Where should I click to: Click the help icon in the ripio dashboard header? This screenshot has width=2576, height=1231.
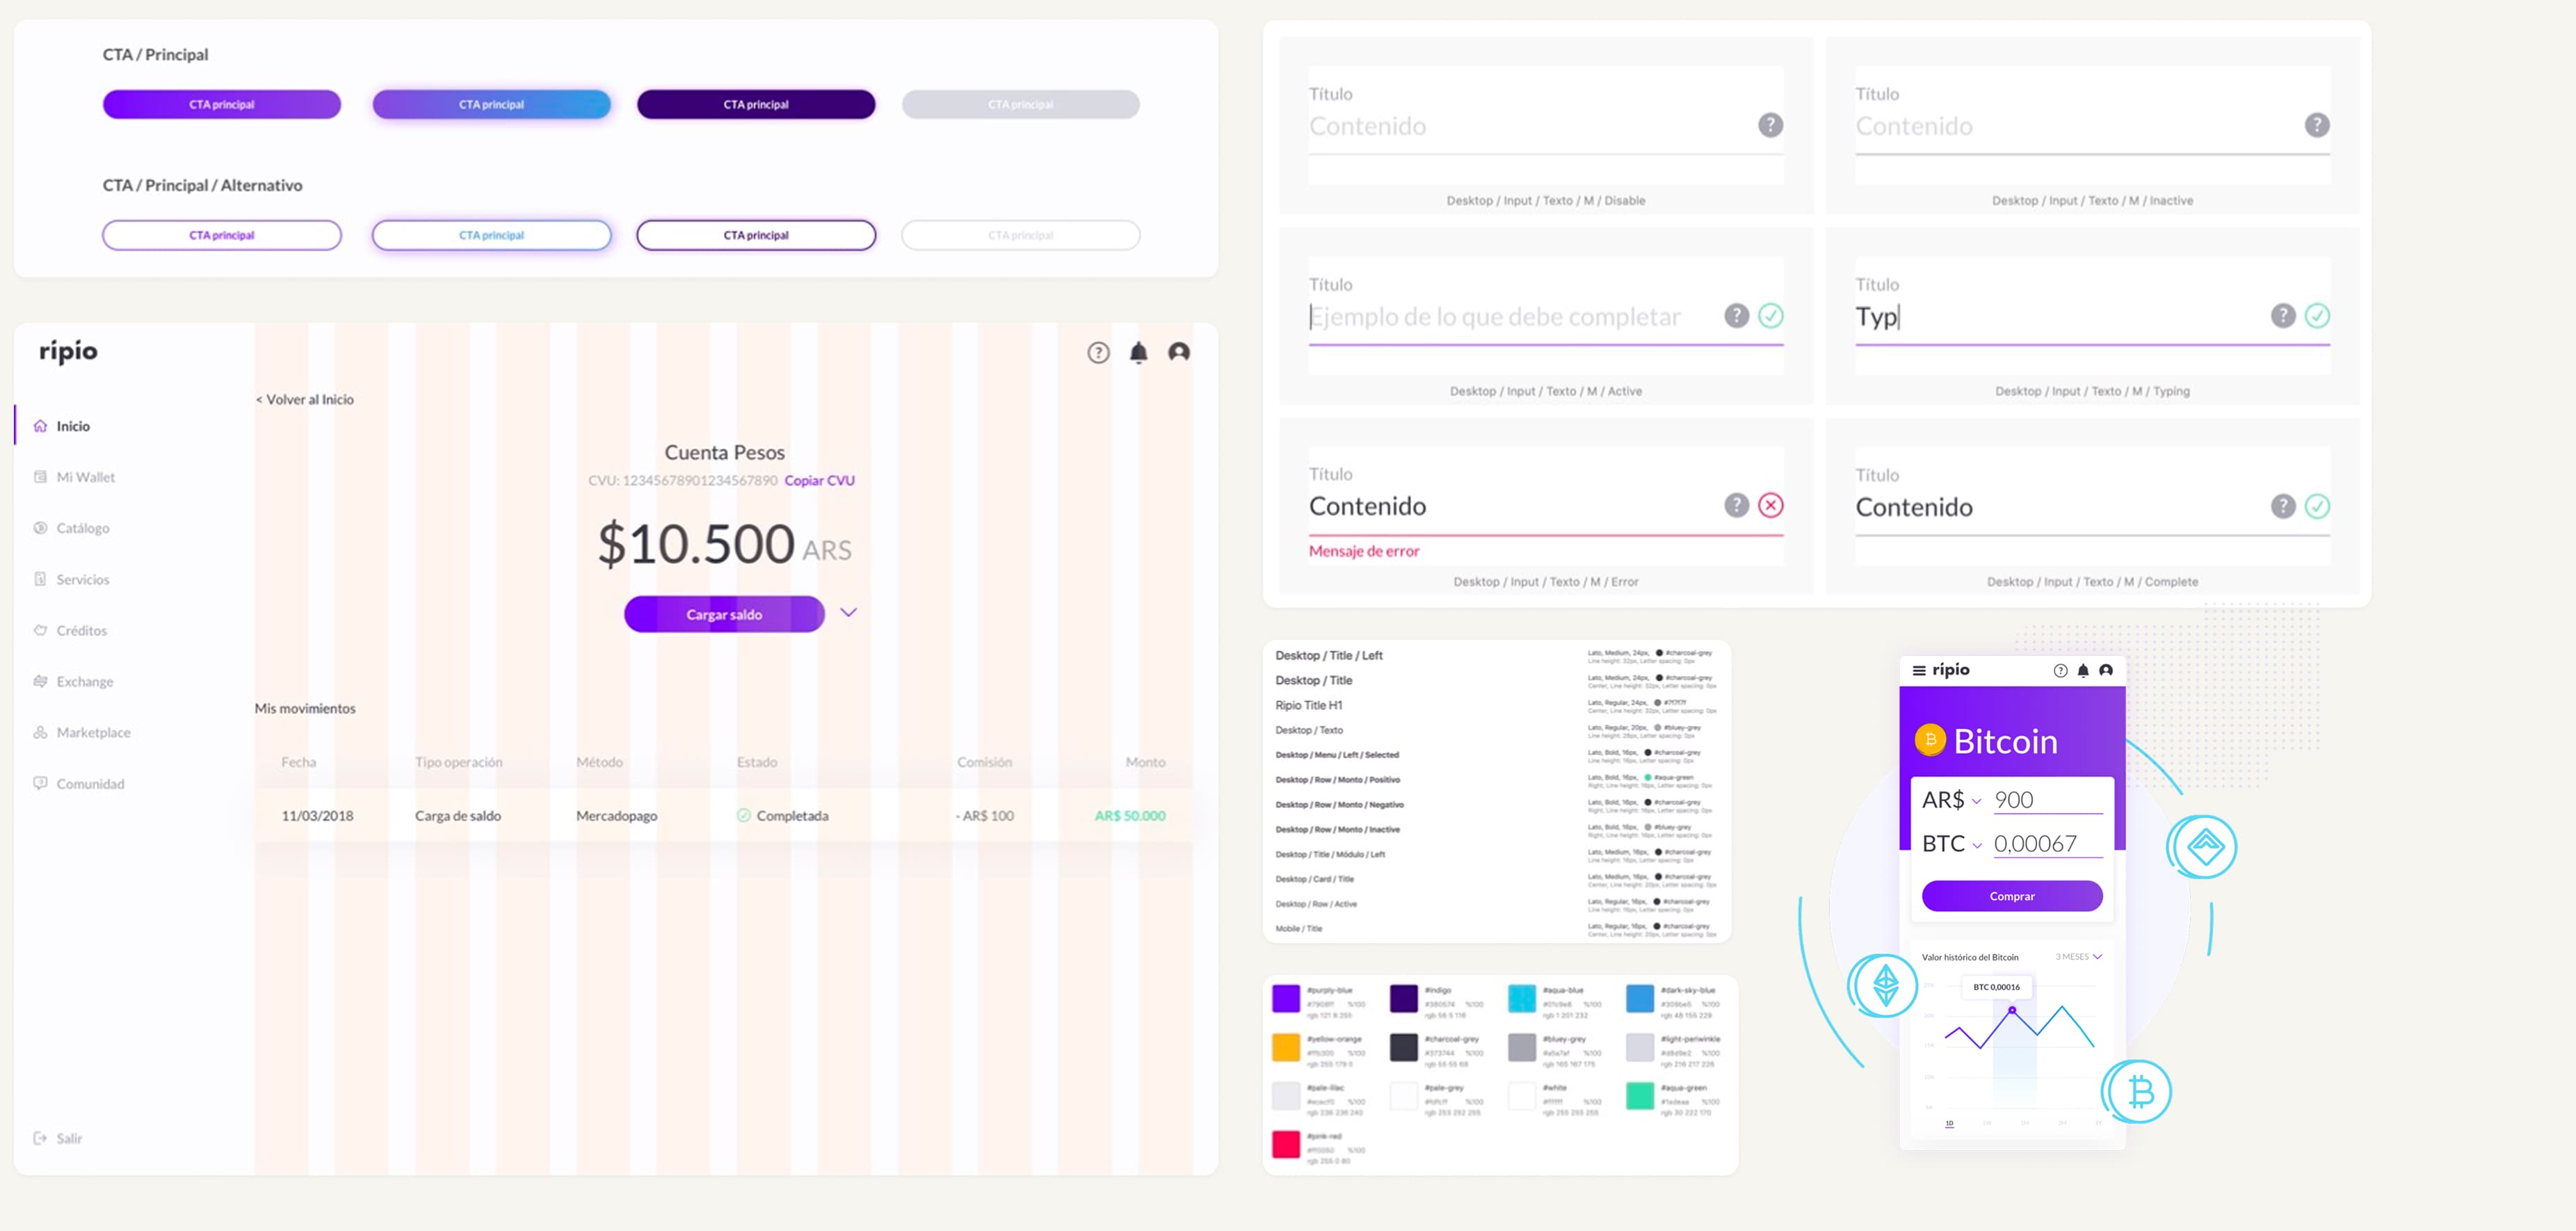[x=1098, y=352]
